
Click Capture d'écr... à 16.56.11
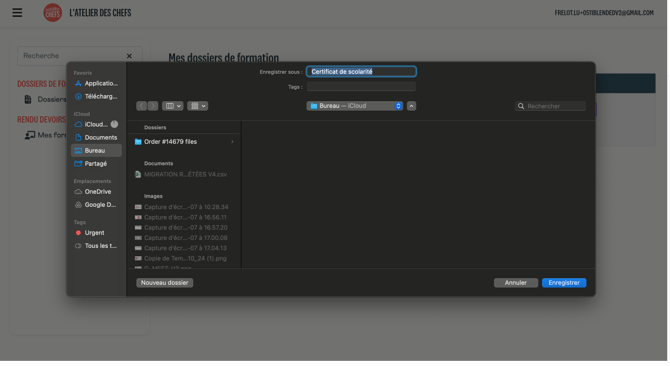point(185,218)
